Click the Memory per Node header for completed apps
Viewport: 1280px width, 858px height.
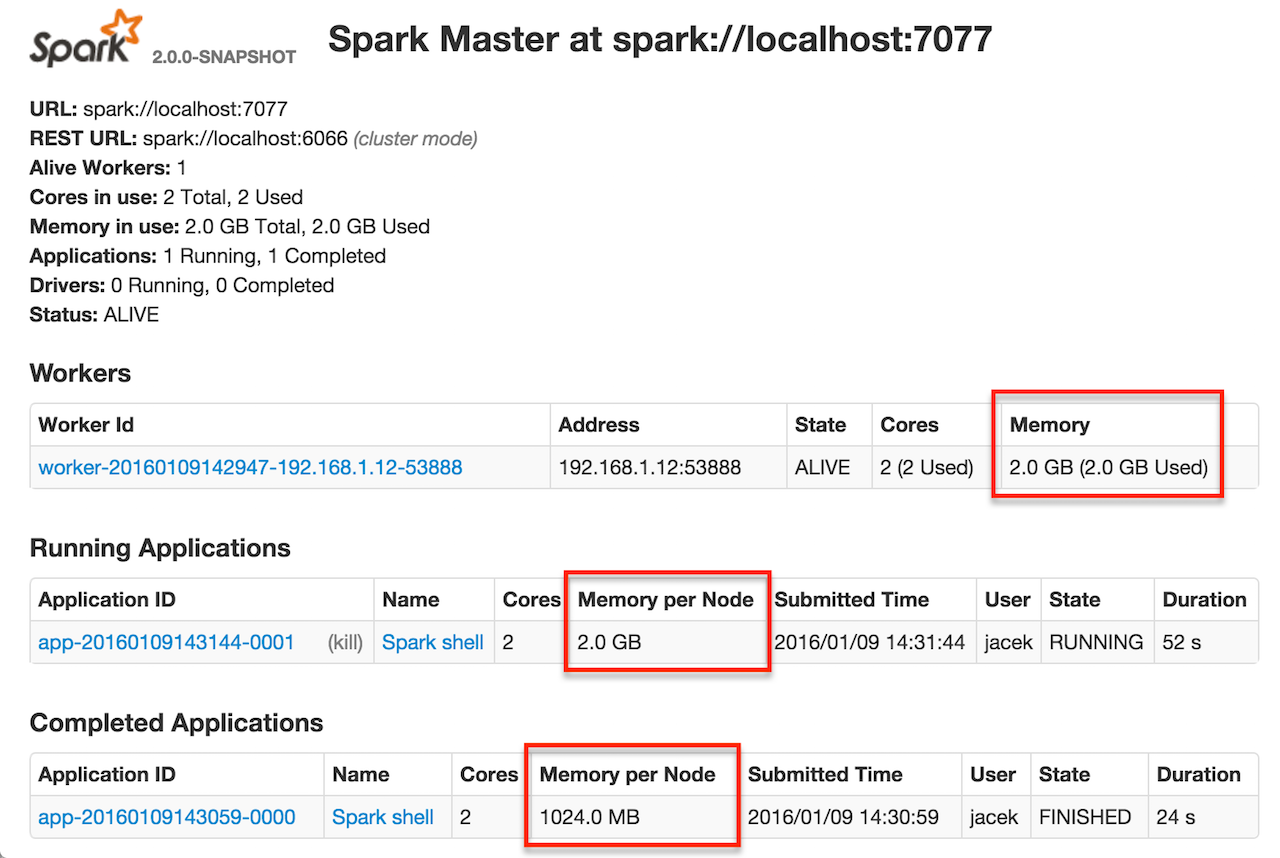tap(627, 774)
